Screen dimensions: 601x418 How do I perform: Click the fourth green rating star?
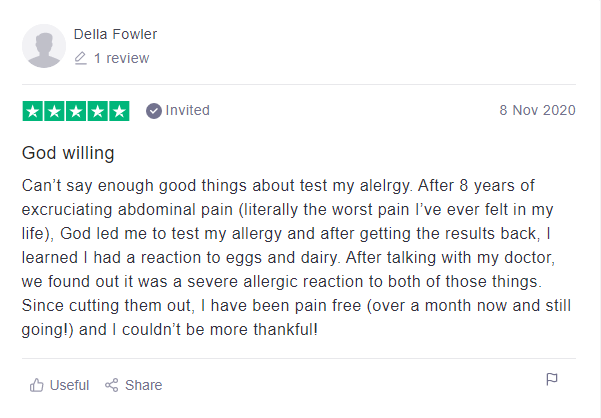tap(98, 111)
